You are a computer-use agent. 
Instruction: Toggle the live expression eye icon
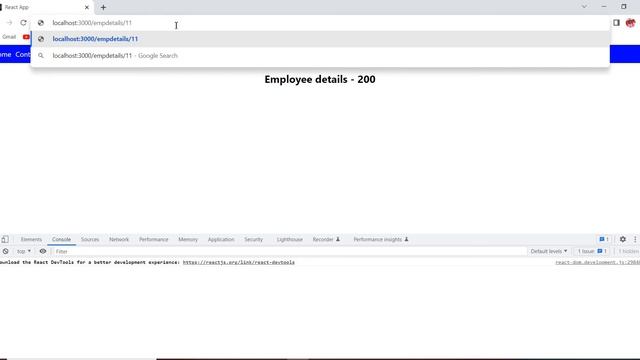(43, 251)
